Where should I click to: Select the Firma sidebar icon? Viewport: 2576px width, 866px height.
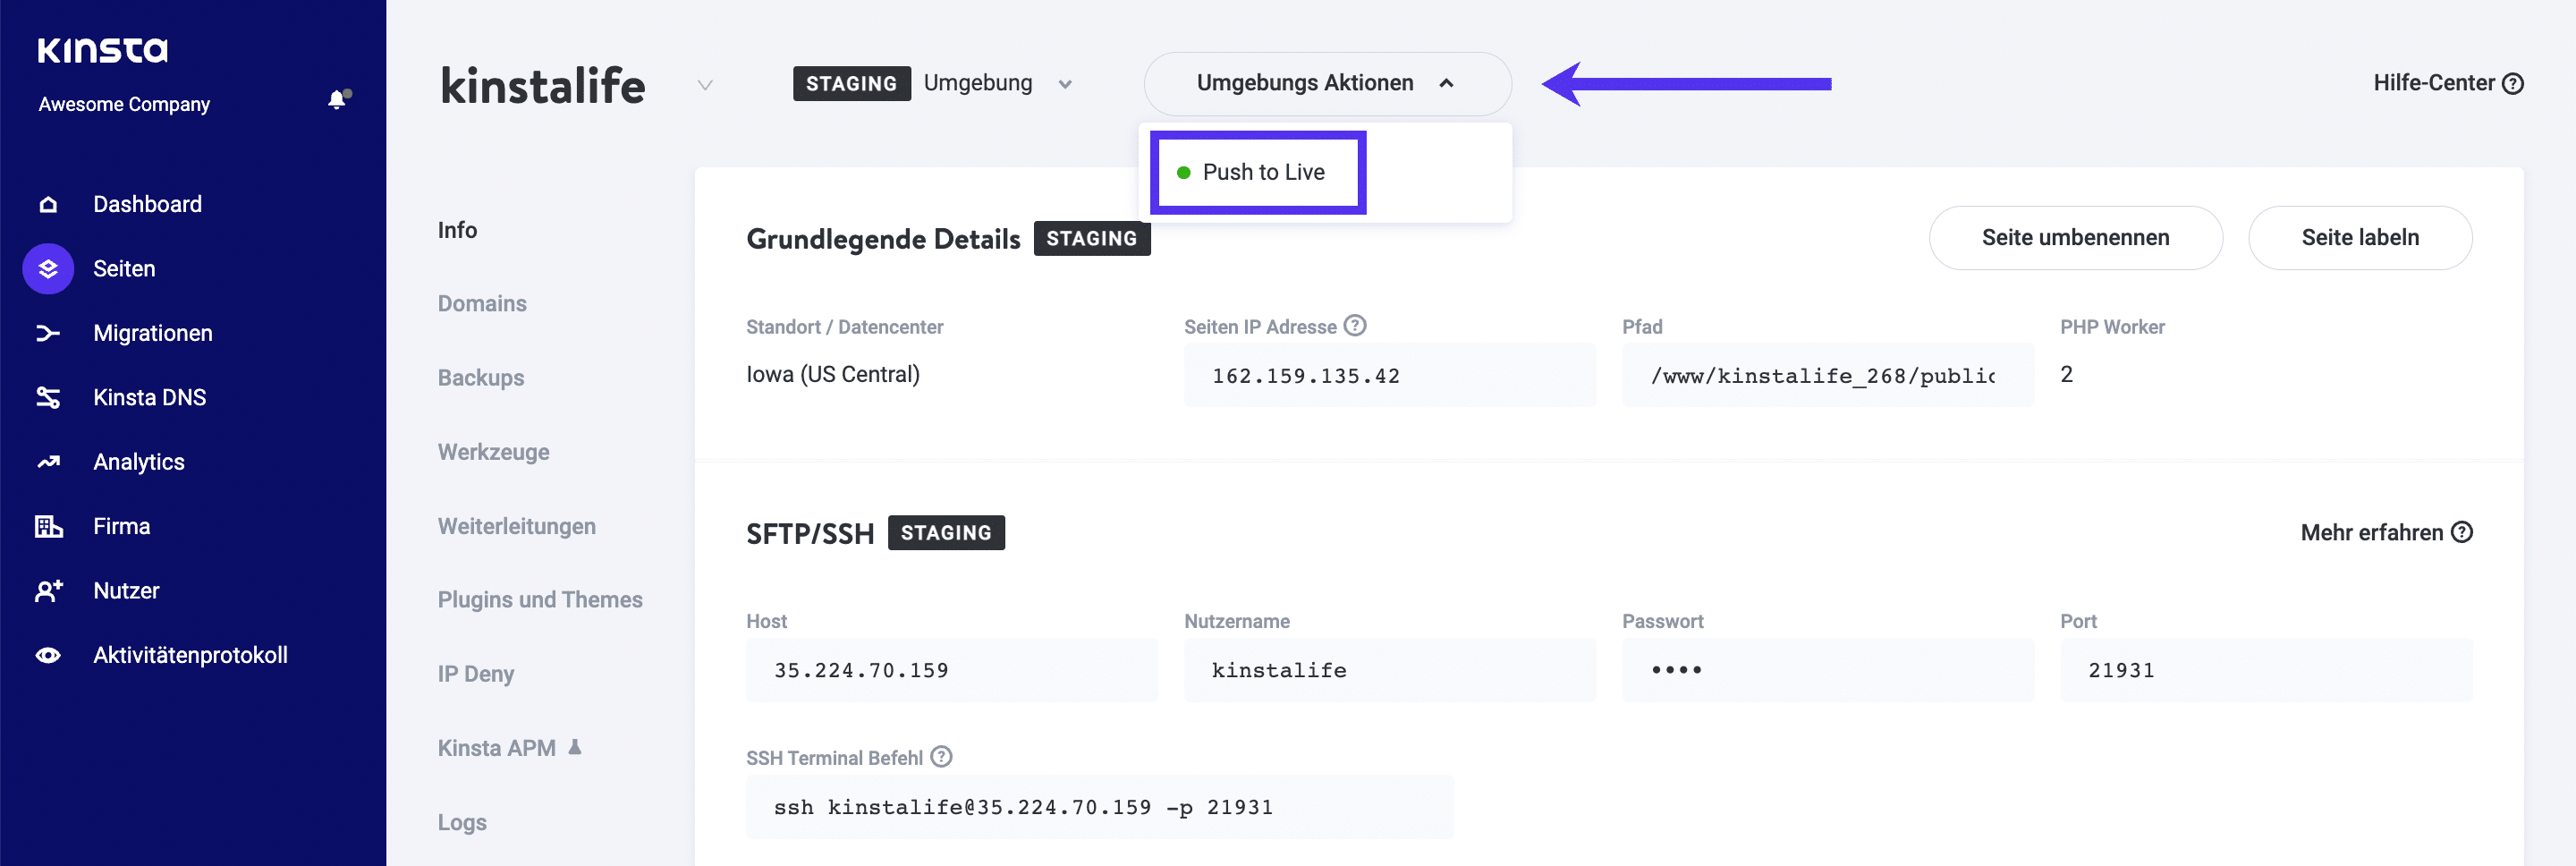click(47, 525)
